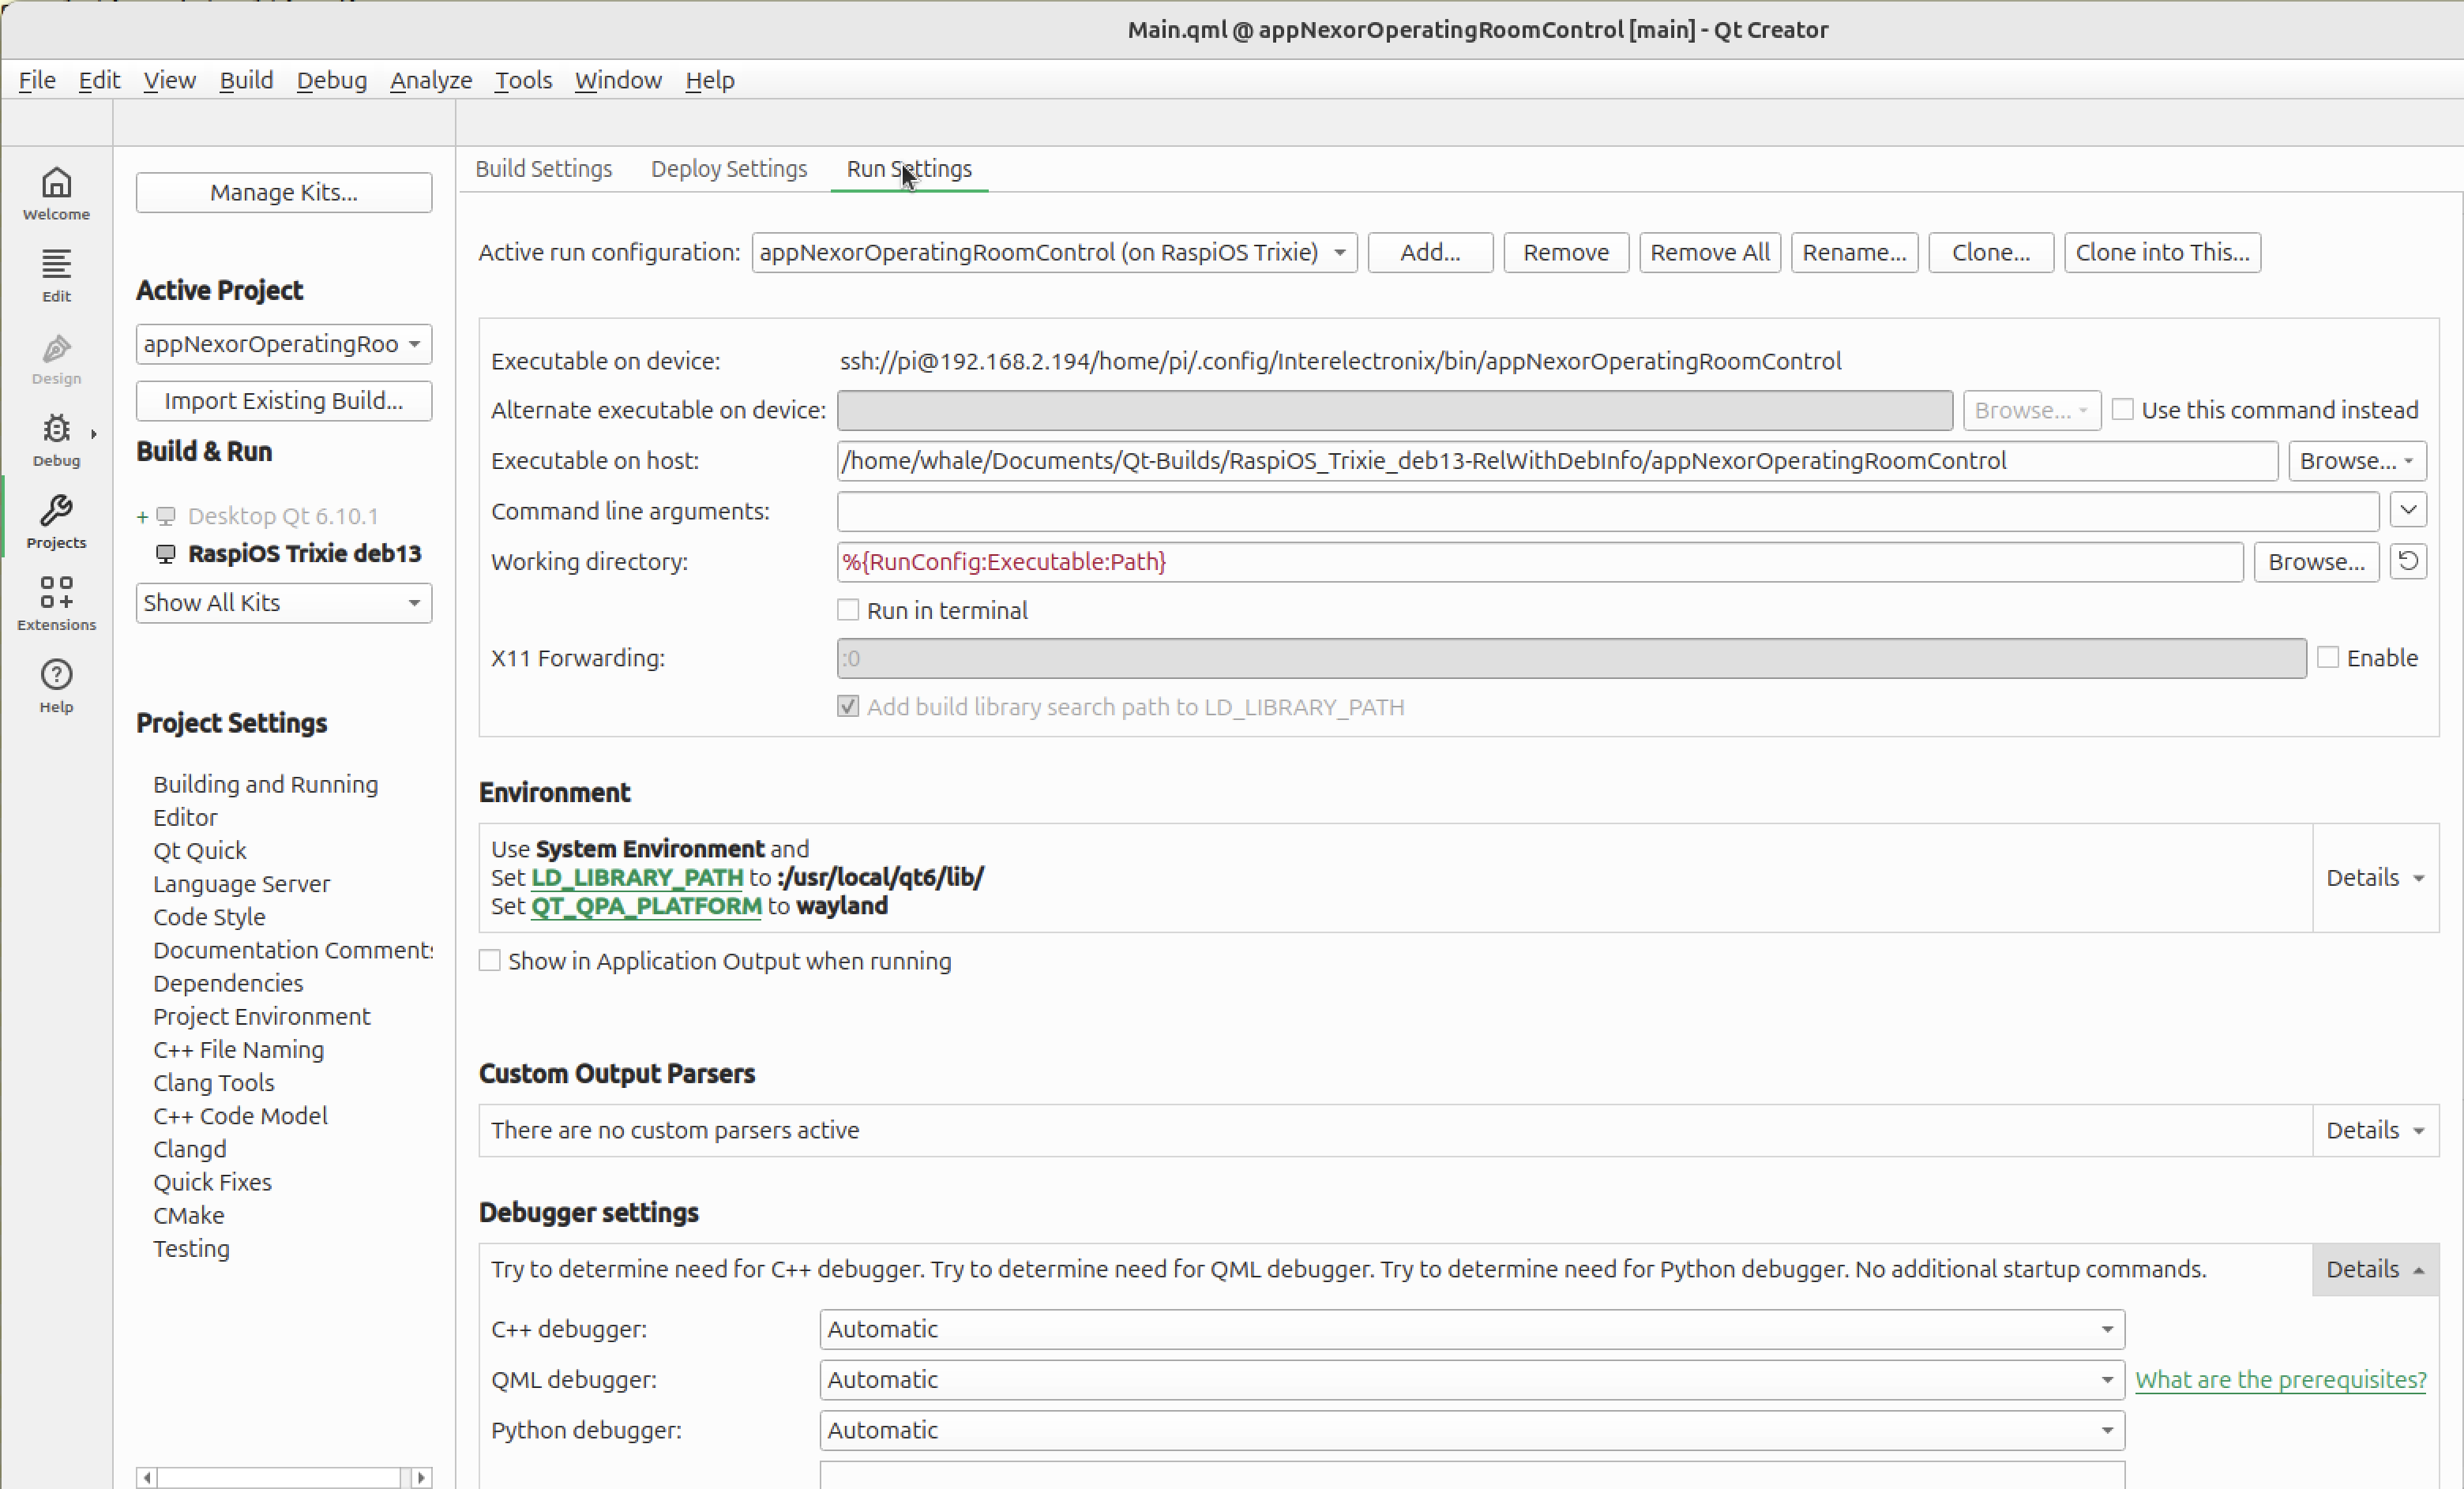Switch to Edit mode icon
2464x1489 pixels.
pyautogui.click(x=56, y=274)
